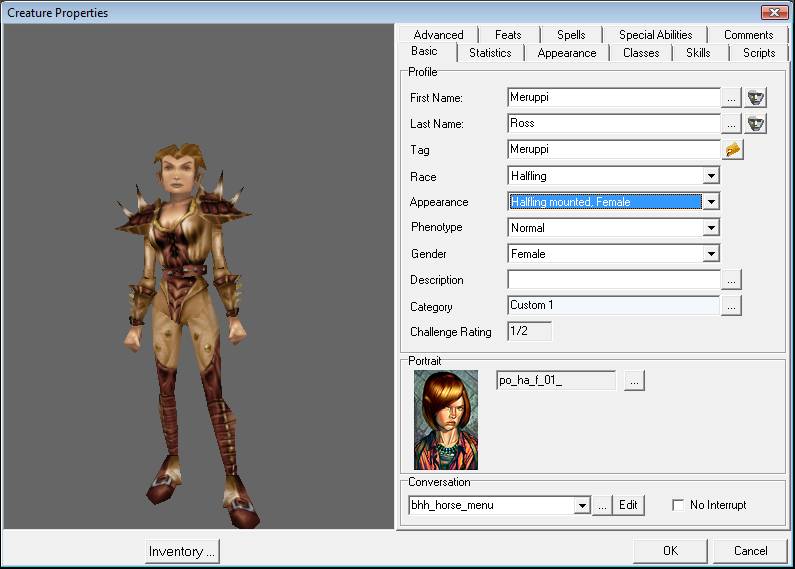This screenshot has width=795, height=569.
Task: Switch to the Feats tab
Action: (x=508, y=34)
